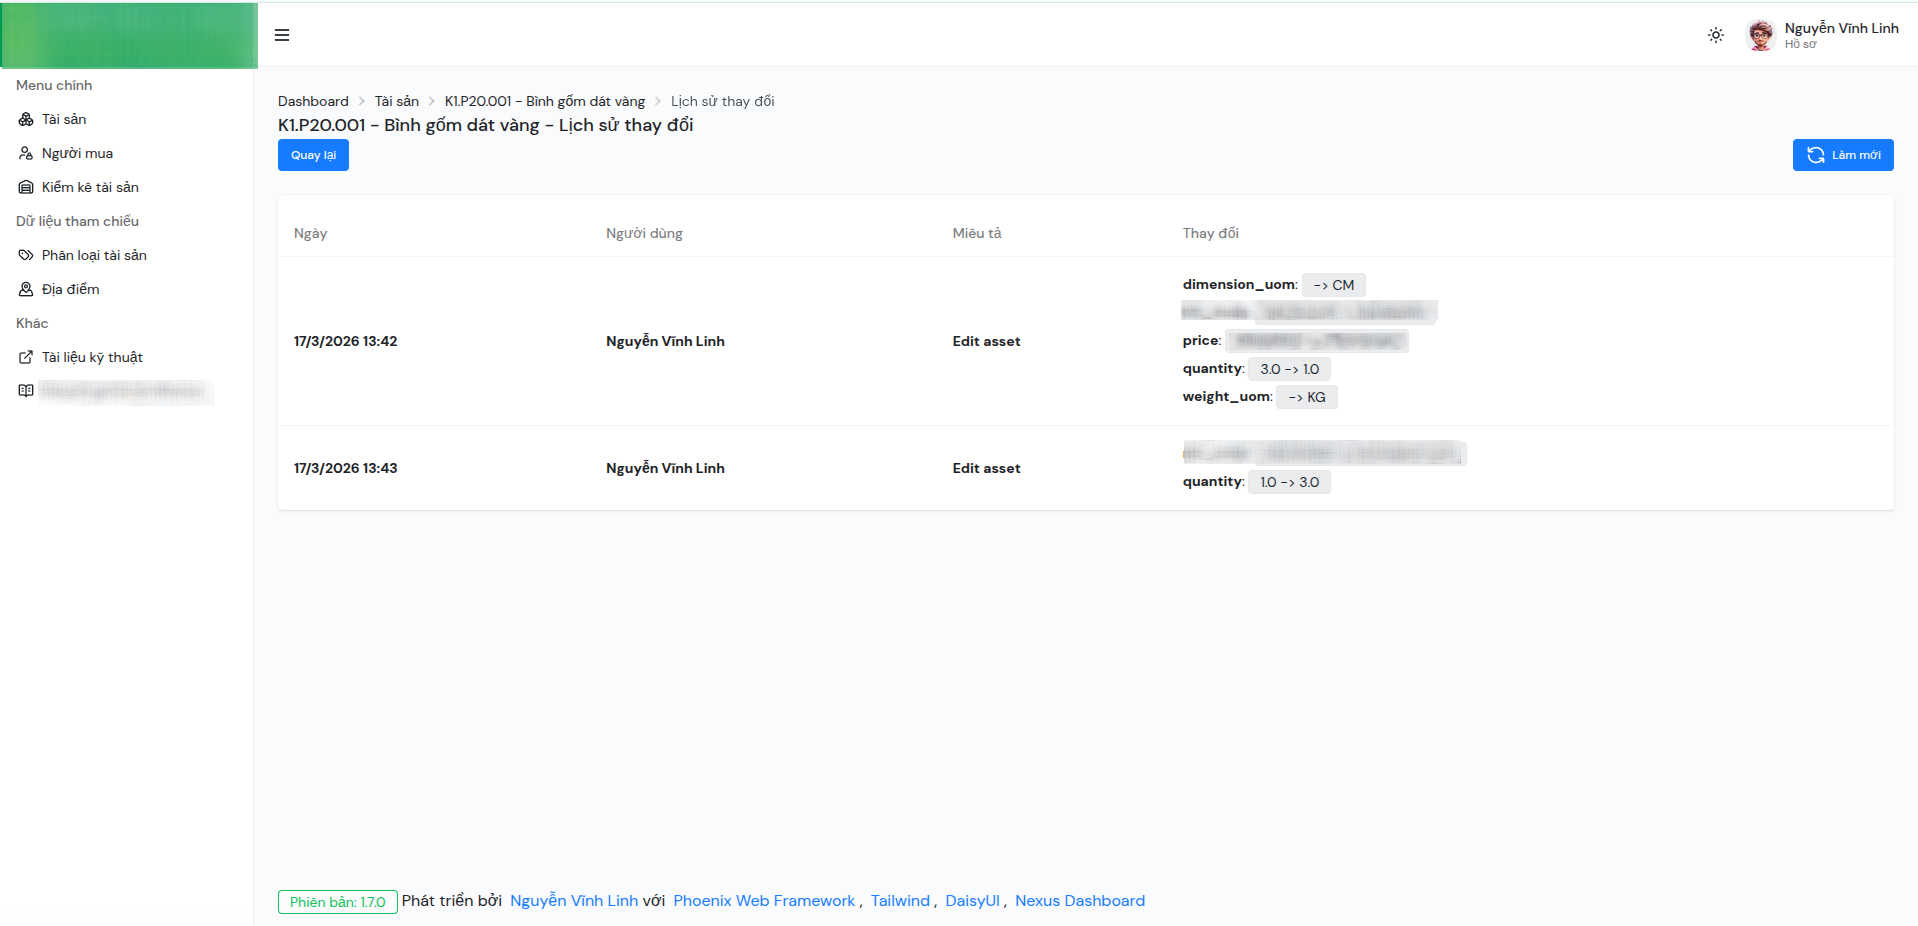Viewport: 1918px width, 926px height.
Task: Open Kiểm kê tài sản menu item
Action: point(90,187)
